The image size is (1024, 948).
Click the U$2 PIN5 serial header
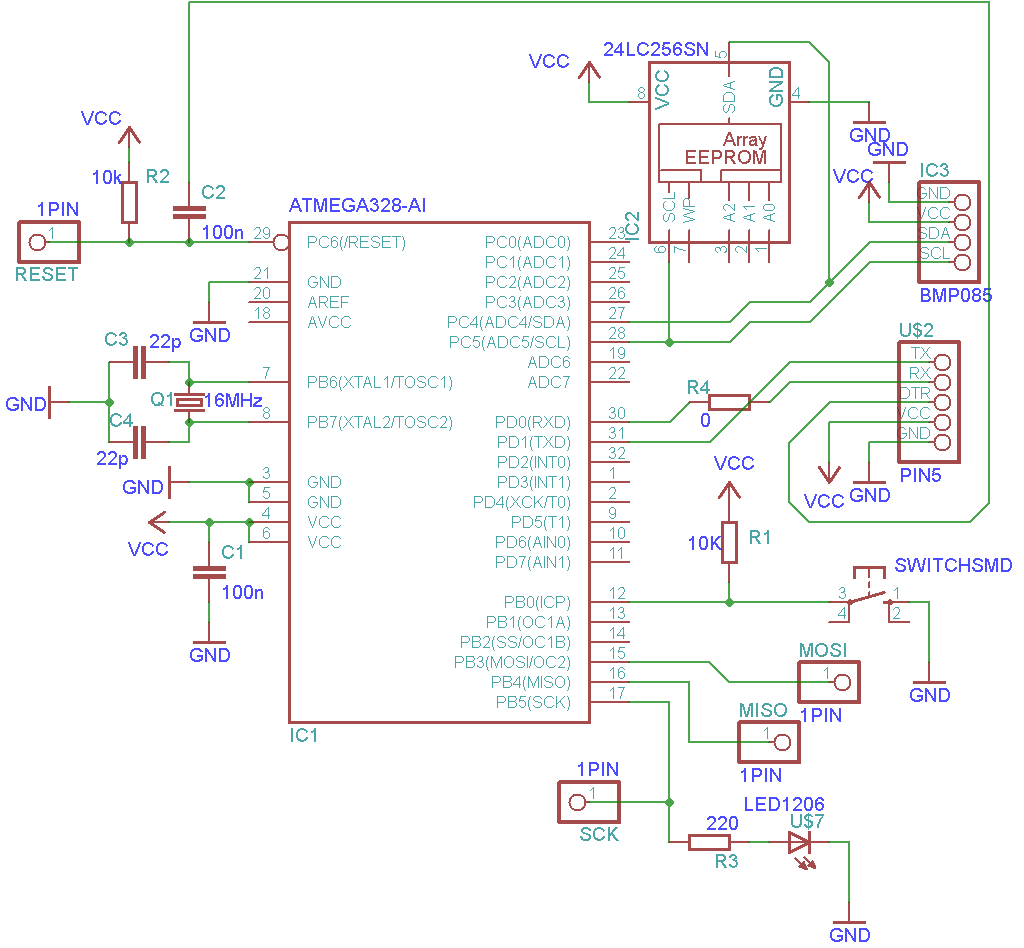click(929, 402)
